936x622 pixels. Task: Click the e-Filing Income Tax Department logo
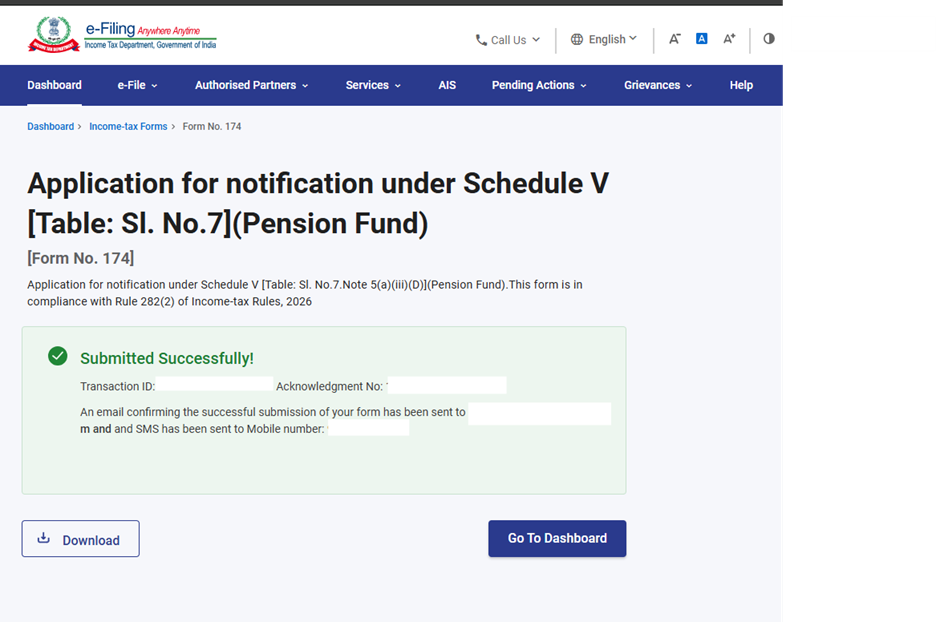121,34
